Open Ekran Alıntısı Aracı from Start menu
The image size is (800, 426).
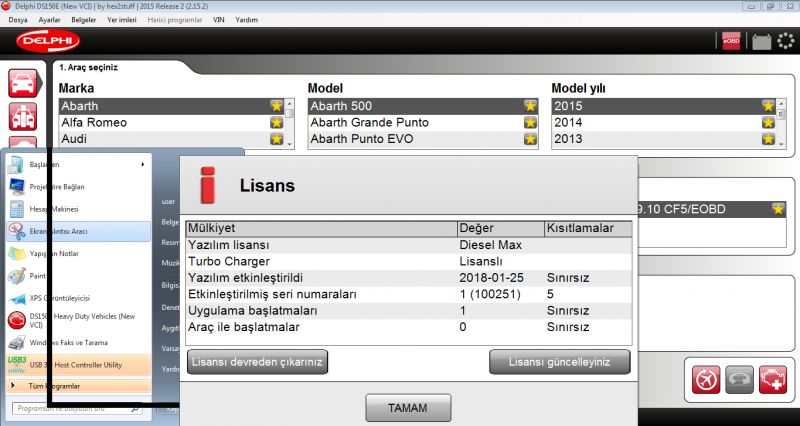tap(79, 231)
